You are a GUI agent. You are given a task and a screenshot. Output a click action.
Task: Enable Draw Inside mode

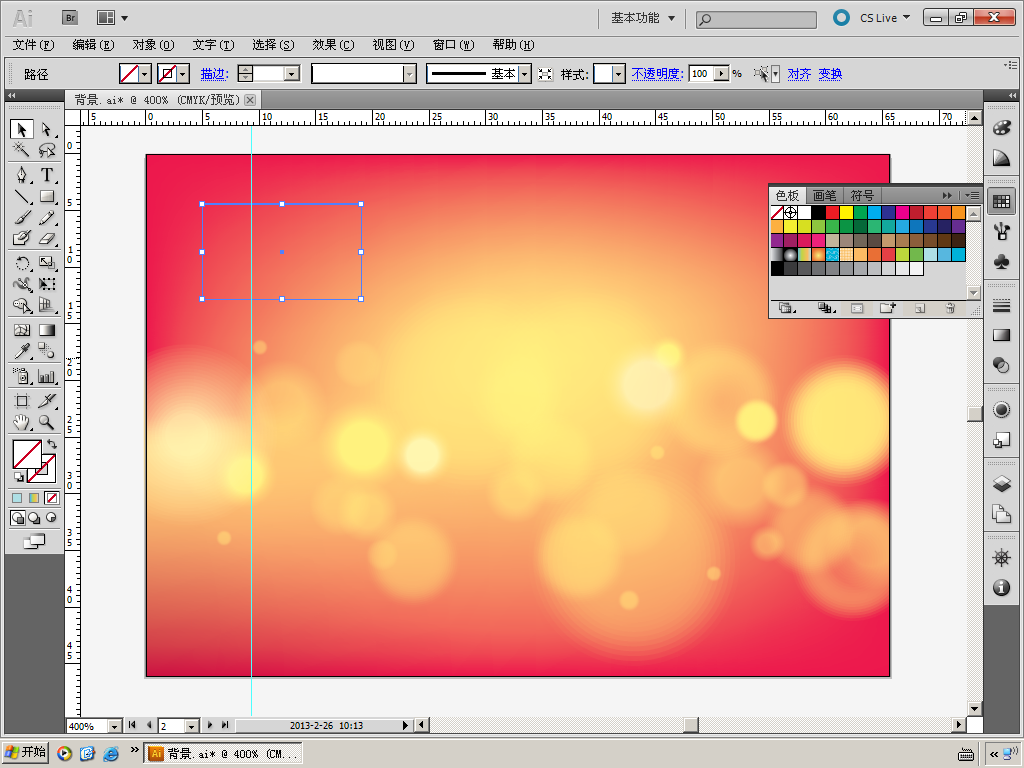tap(50, 518)
